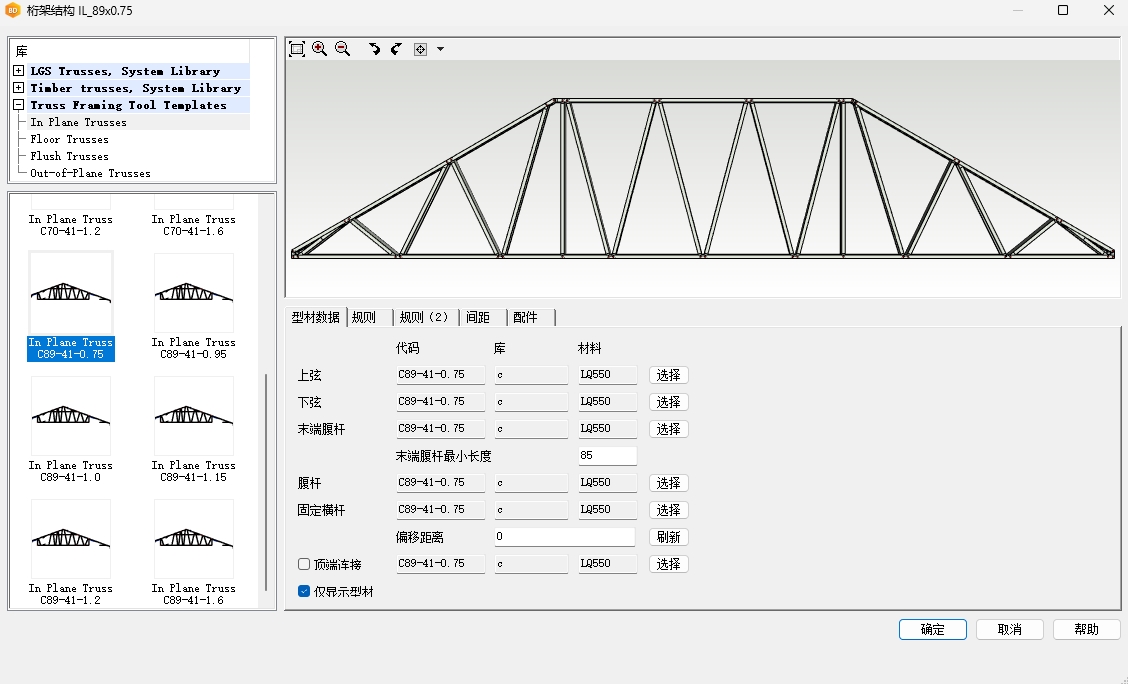This screenshot has height=684, width=1128.
Task: Click the 固定横杆 code field
Action: pos(440,509)
